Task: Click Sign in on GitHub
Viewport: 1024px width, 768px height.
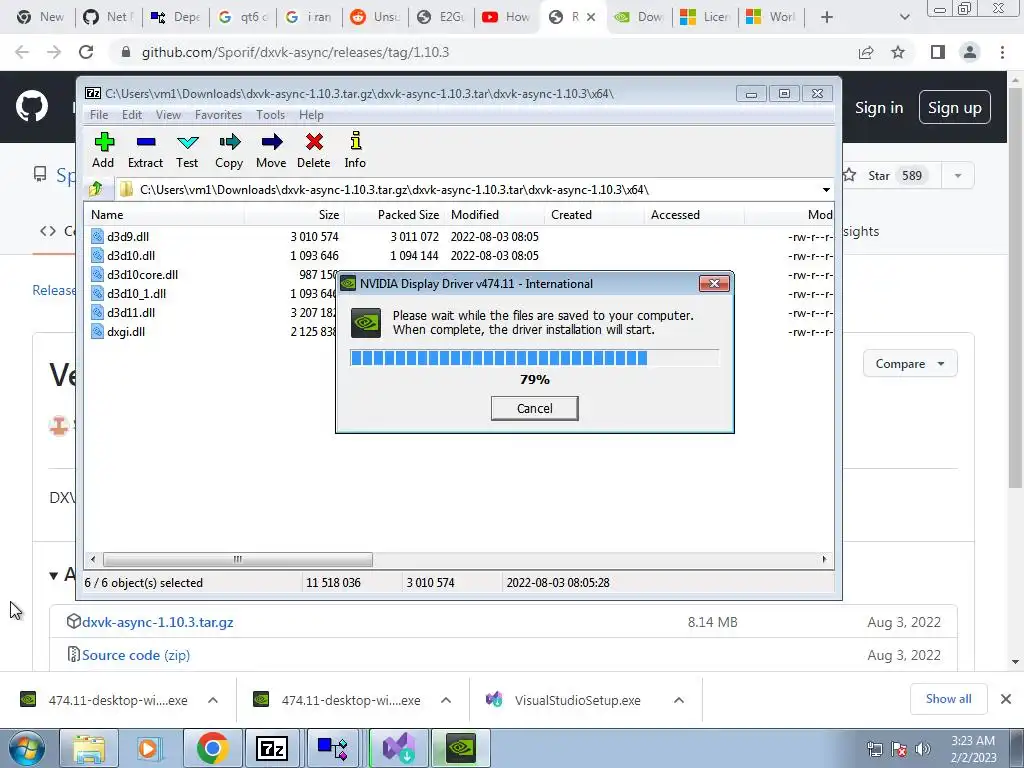Action: [879, 108]
